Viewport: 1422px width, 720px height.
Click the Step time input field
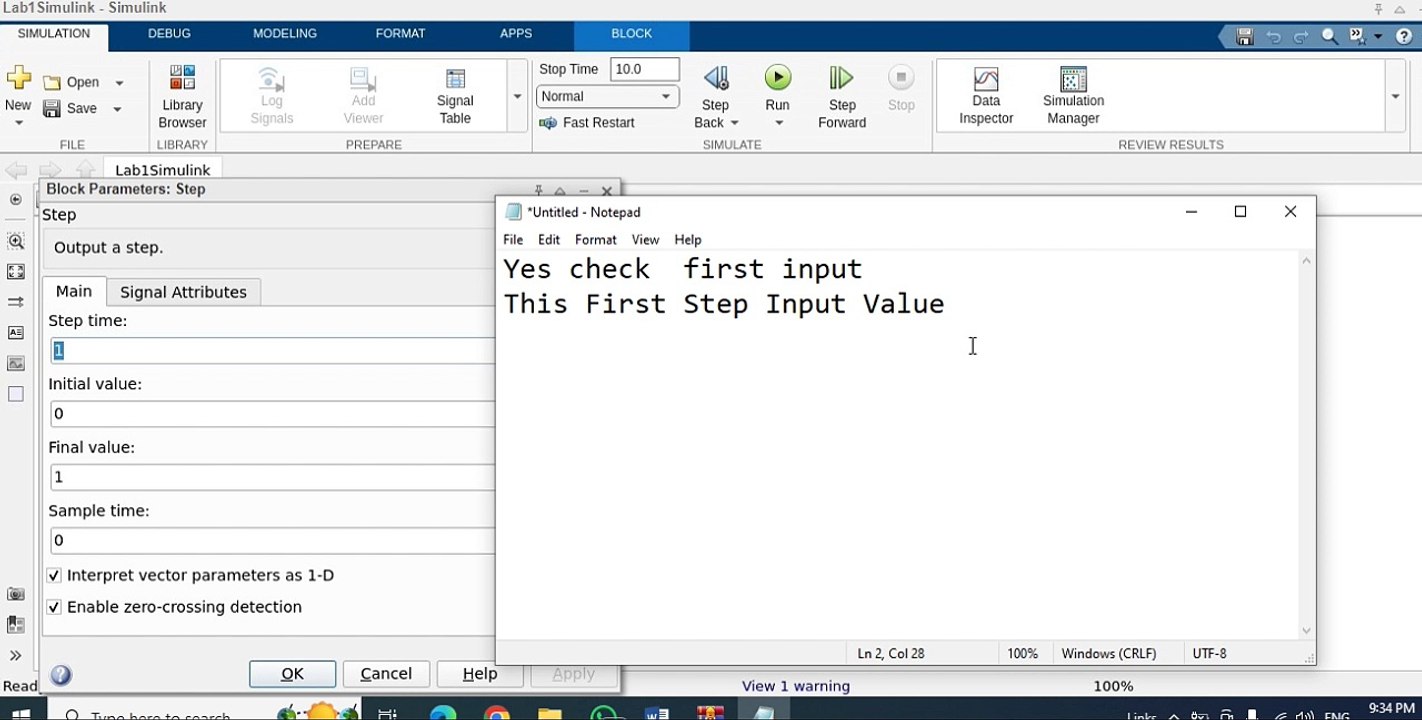[x=272, y=351]
